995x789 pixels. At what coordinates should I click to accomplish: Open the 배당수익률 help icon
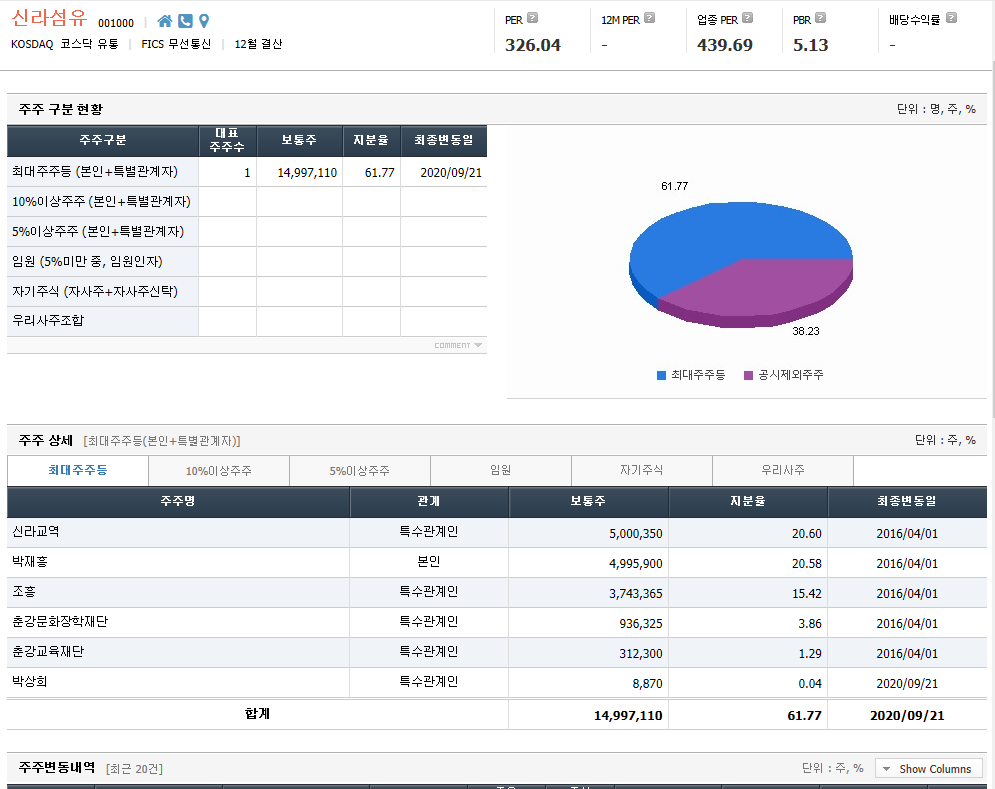(951, 18)
